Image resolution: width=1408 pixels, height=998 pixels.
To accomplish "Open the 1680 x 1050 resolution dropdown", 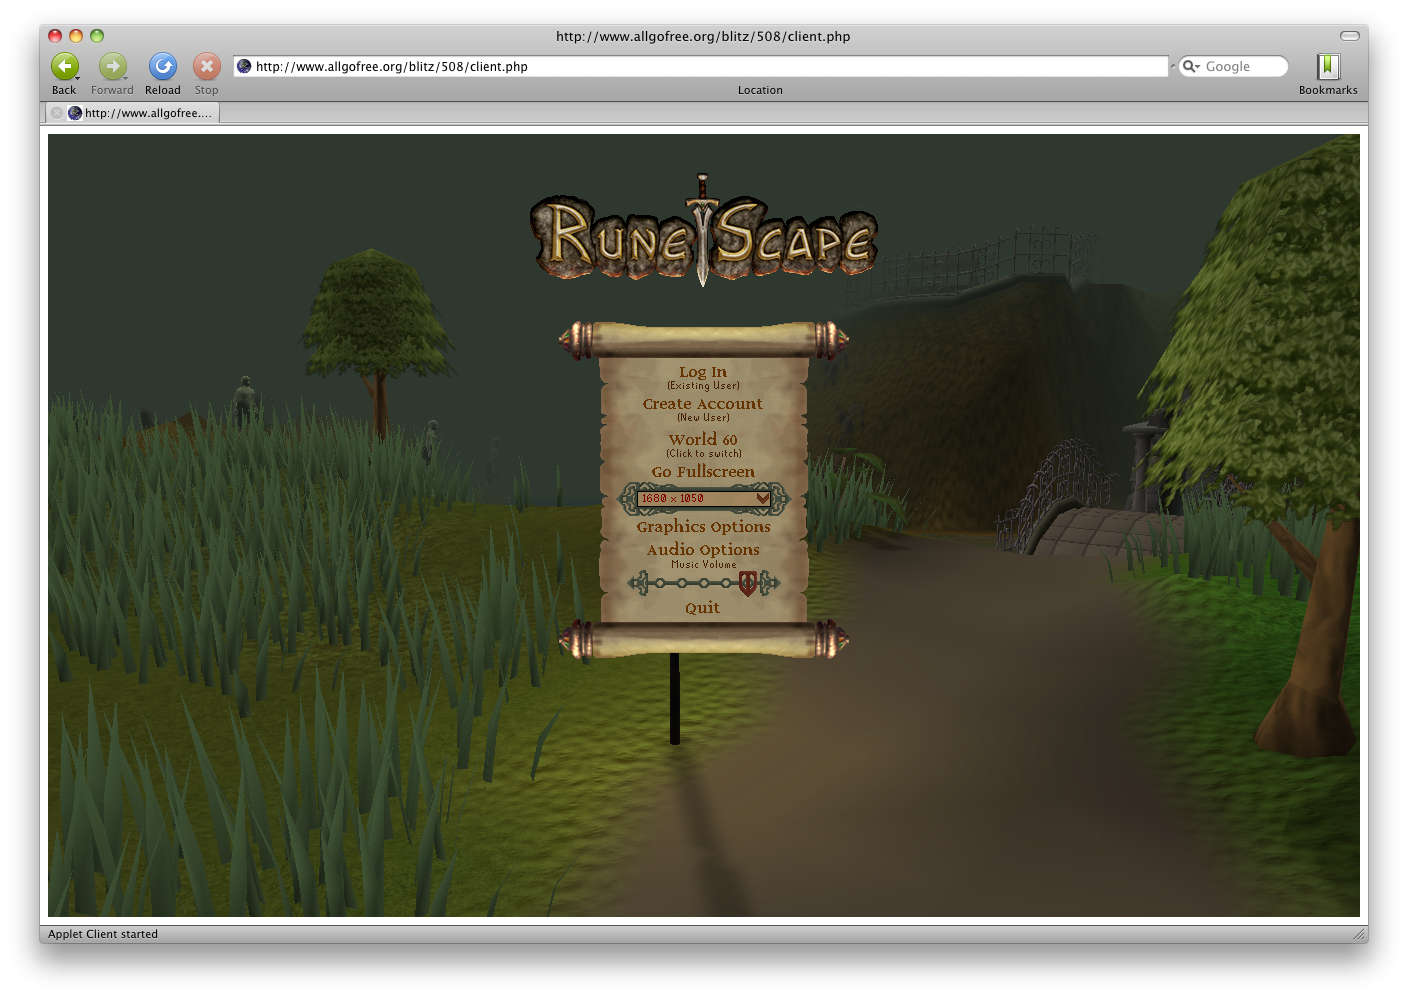I will point(703,498).
